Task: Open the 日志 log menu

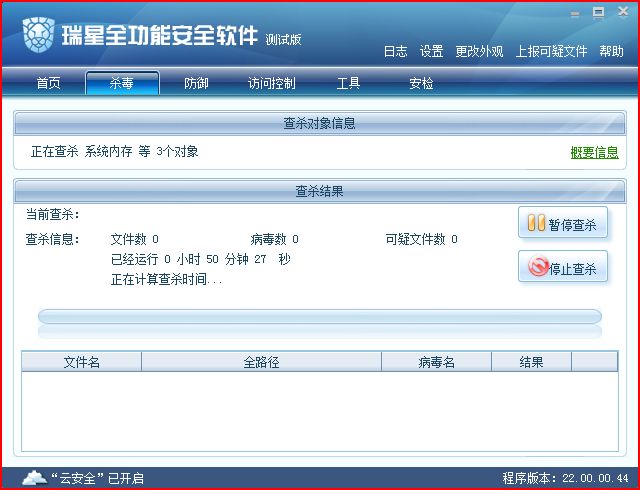Action: tap(396, 51)
